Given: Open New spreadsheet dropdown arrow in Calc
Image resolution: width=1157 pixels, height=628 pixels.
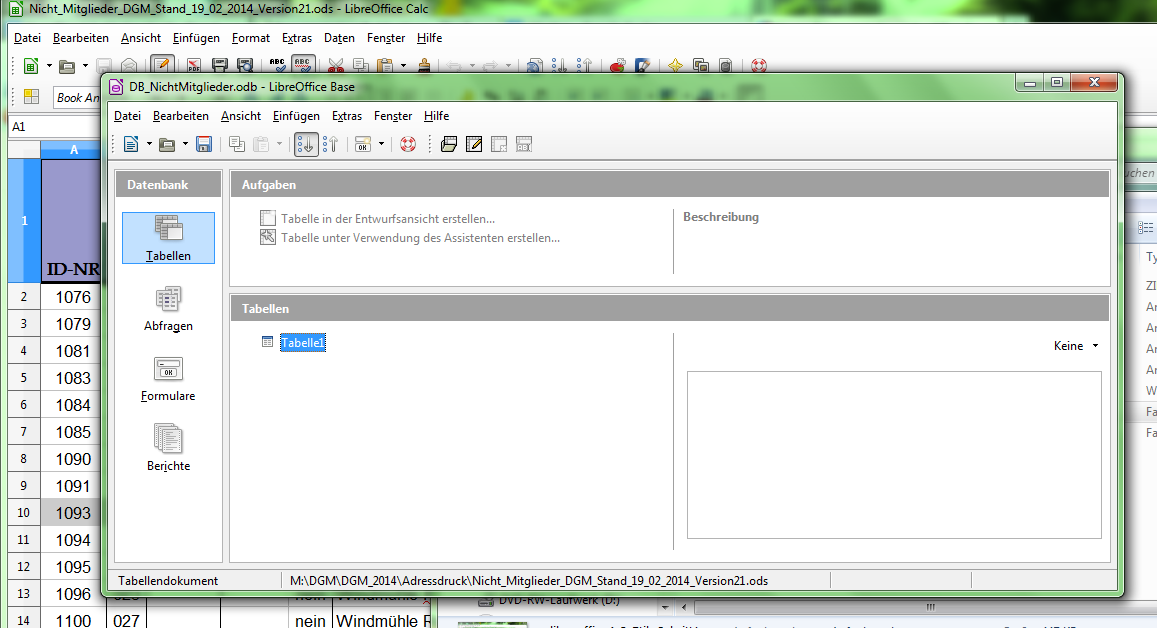Looking at the screenshot, I should point(49,66).
